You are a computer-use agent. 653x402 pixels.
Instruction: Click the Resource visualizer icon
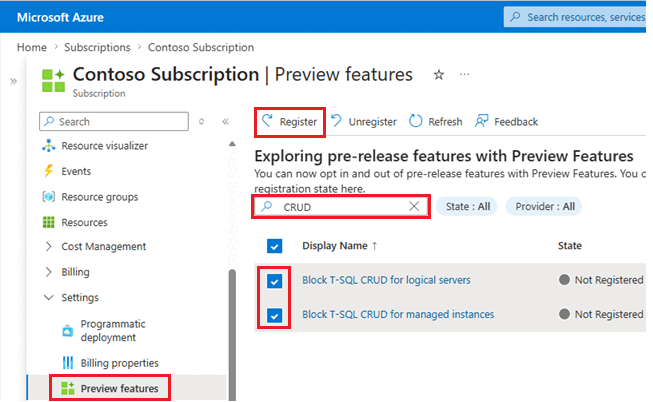[49, 146]
